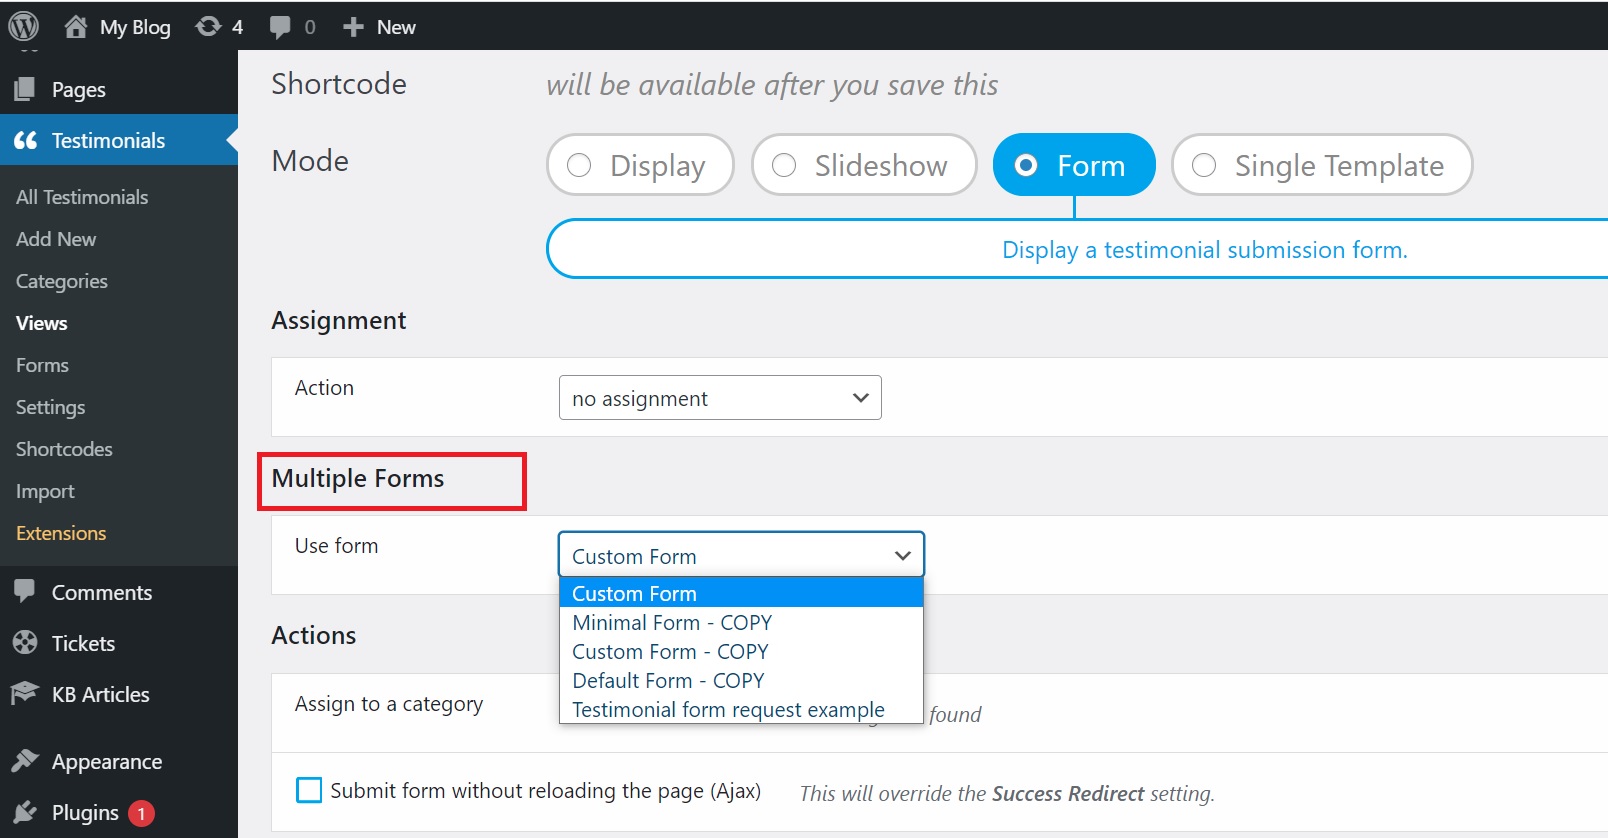Screen dimensions: 1608x838
Task: Open Categories submenu item
Action: (62, 281)
